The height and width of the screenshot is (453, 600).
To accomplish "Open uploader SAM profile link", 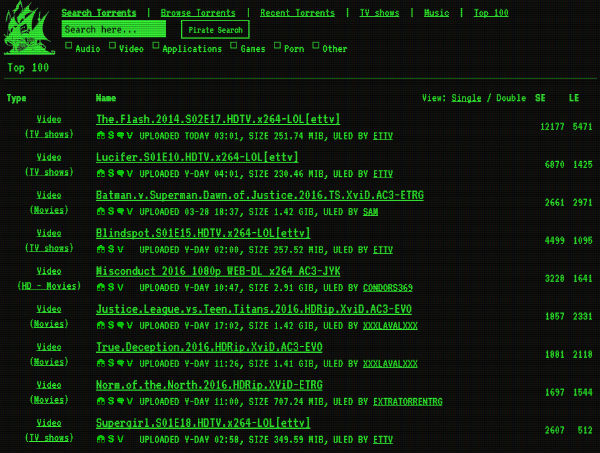I will click(x=370, y=212).
